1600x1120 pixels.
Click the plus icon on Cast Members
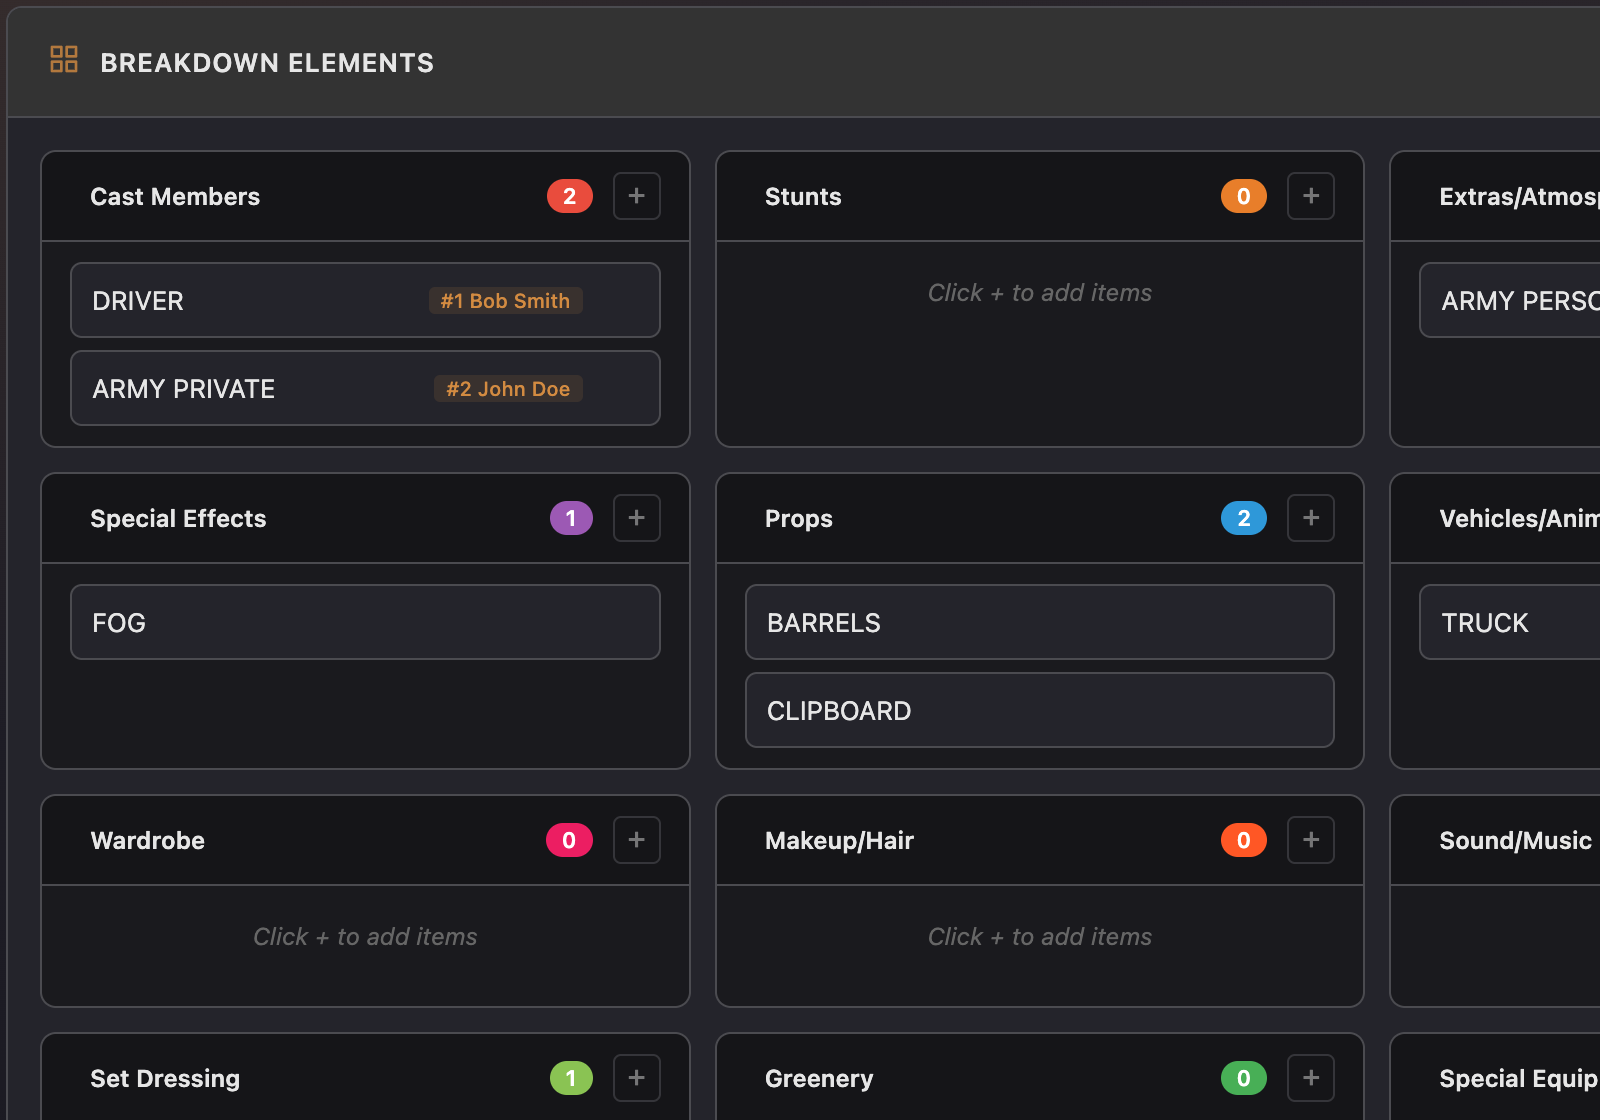coord(637,196)
